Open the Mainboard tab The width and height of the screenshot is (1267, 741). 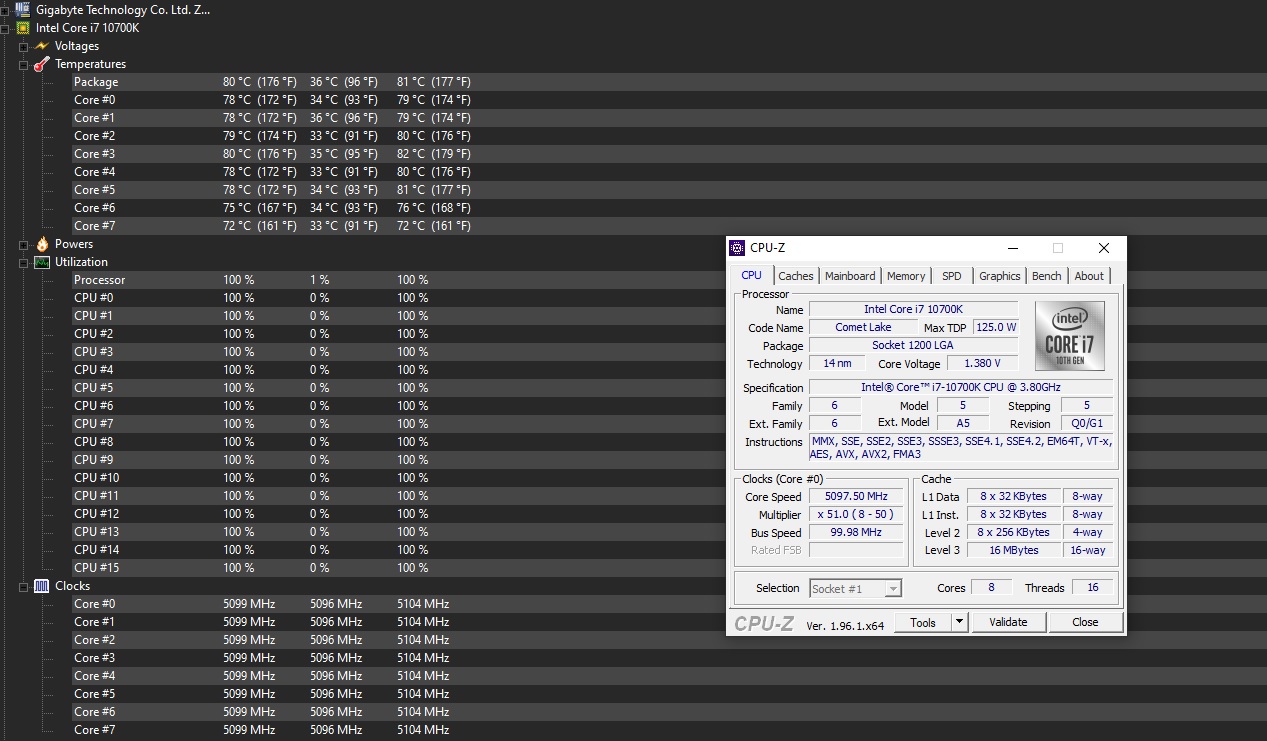tap(850, 276)
